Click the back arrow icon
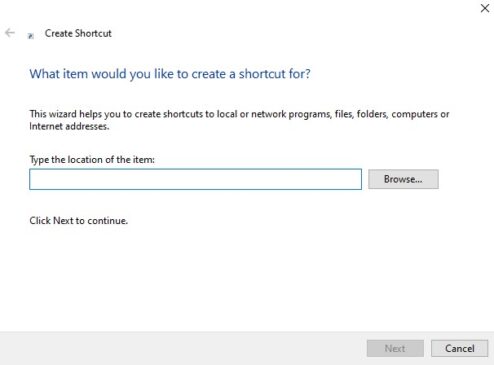494x365 pixels. pos(10,33)
